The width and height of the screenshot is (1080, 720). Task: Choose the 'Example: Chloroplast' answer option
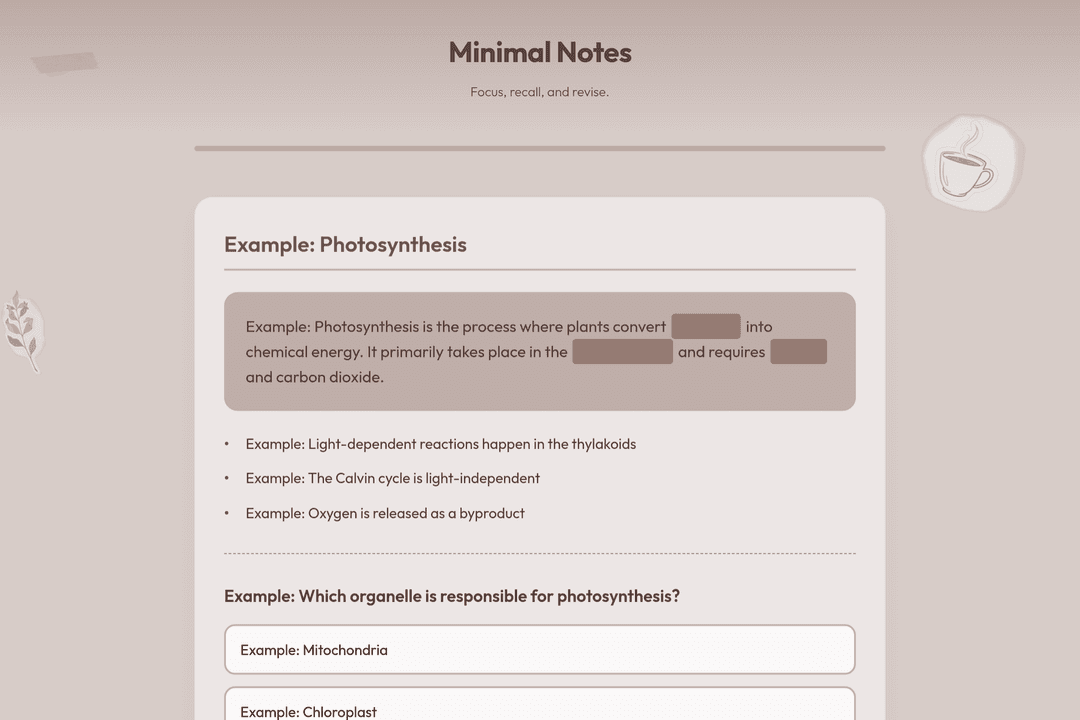click(539, 704)
